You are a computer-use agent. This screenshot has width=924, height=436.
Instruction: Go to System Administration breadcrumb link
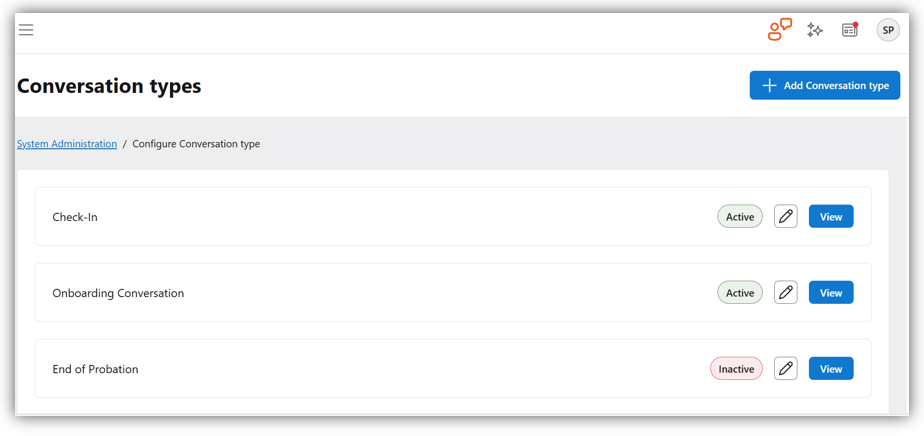[67, 144]
